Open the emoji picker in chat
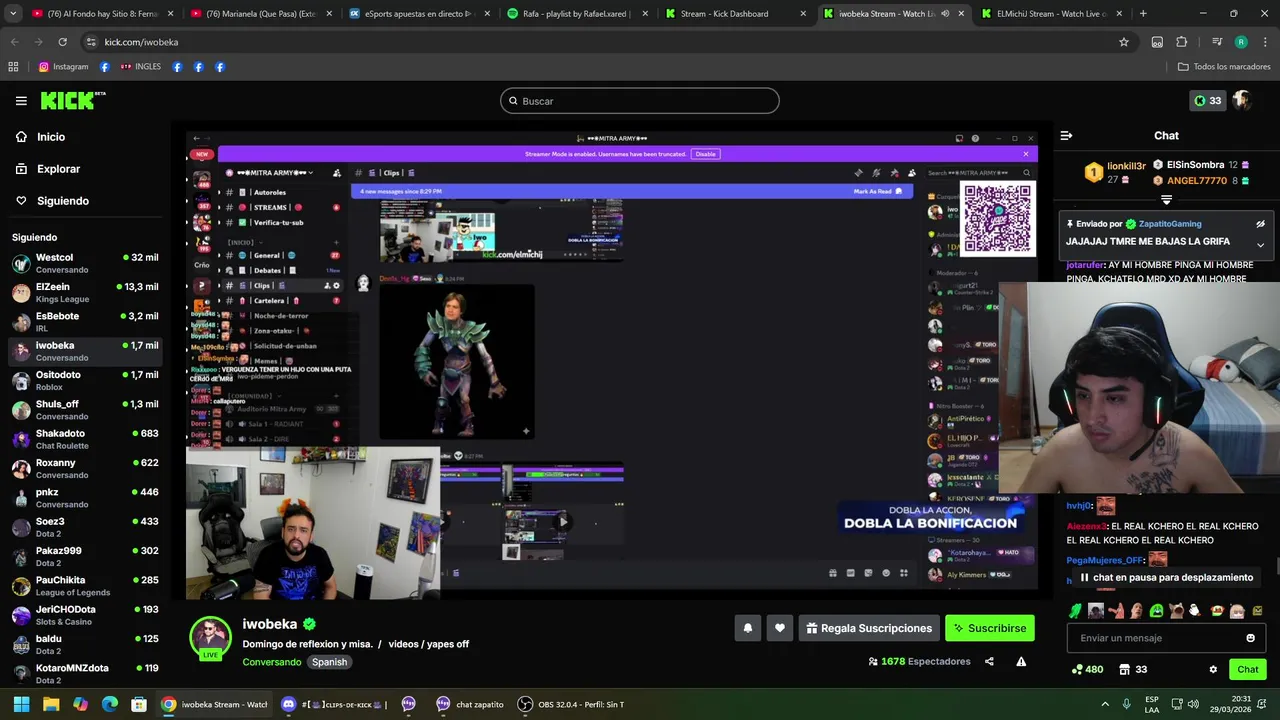 pos(1250,638)
